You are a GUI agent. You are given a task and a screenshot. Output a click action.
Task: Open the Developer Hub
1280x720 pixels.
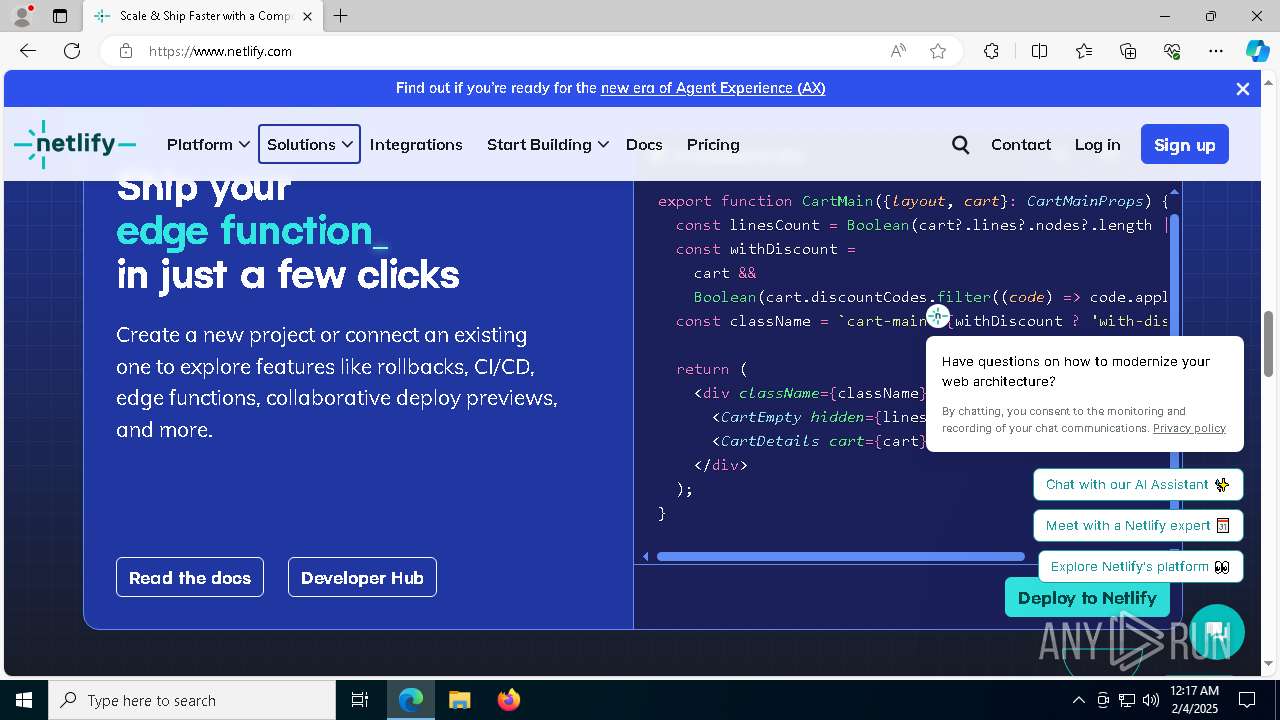(x=362, y=577)
